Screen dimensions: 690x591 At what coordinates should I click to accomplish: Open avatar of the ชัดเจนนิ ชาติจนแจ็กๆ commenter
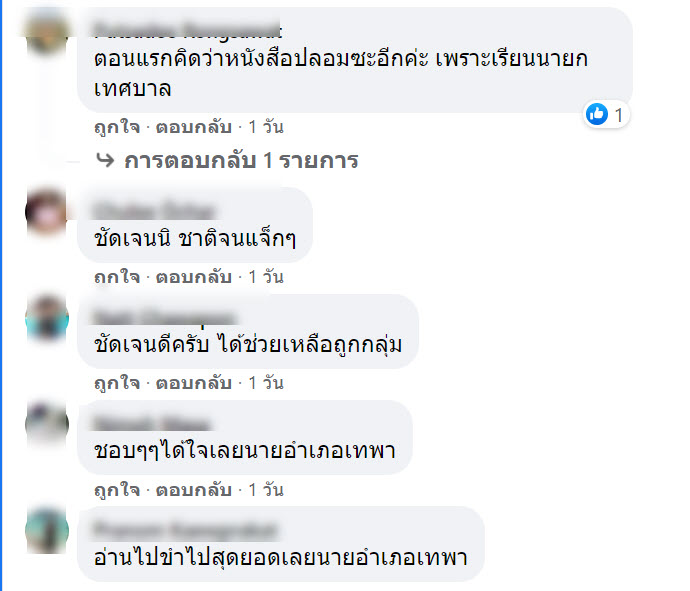(x=46, y=212)
